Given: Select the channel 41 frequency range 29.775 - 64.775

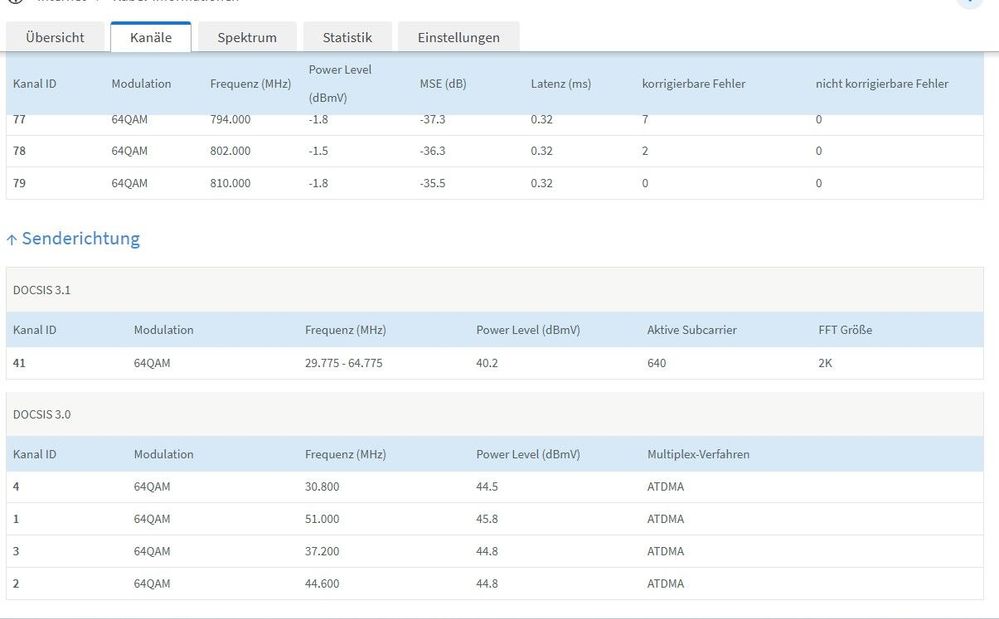Looking at the screenshot, I should 343,363.
